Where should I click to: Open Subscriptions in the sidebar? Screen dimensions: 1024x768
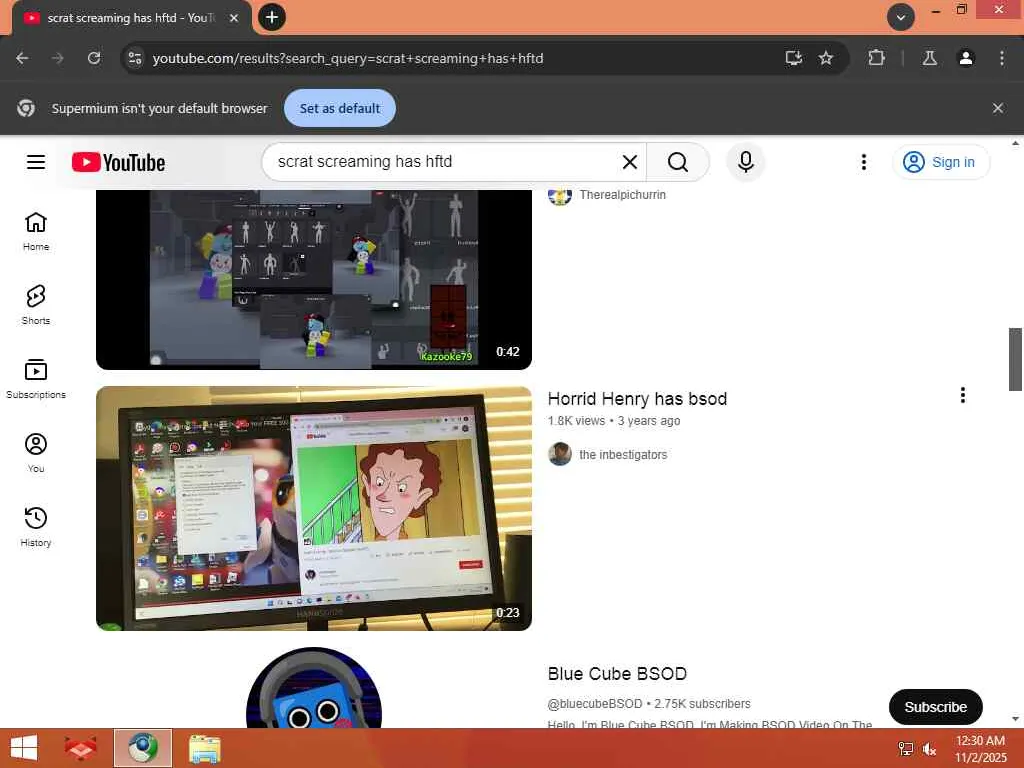[x=36, y=379]
